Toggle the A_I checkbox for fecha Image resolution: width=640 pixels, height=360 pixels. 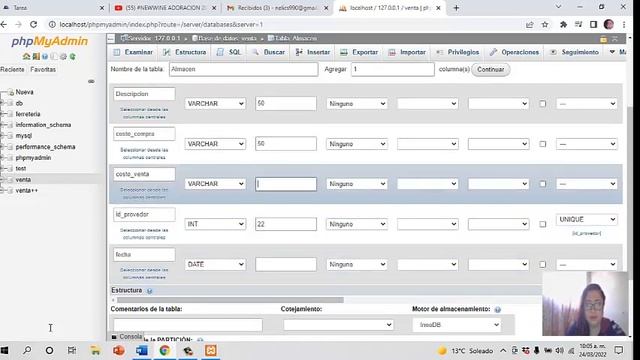coord(542,264)
